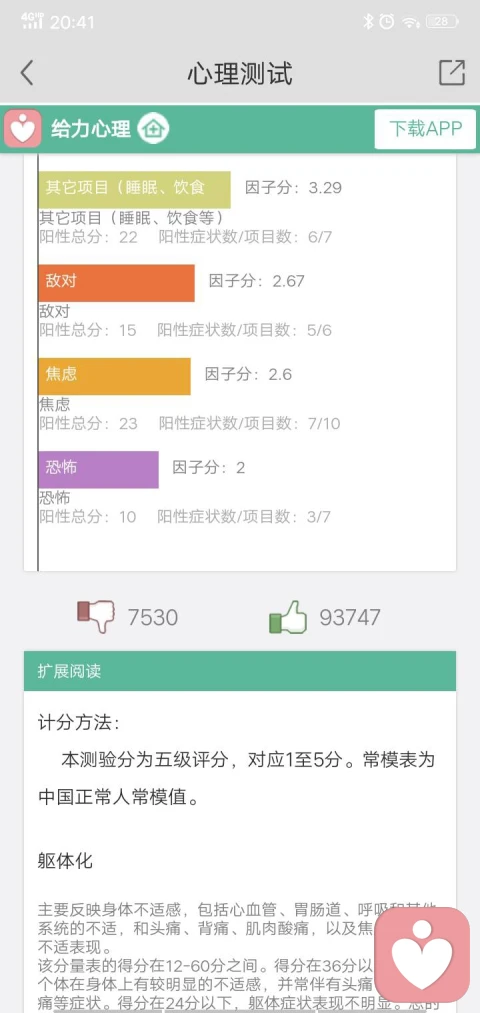Tap the floating pink heart app icon
Image resolution: width=480 pixels, height=1013 pixels.
click(x=422, y=955)
